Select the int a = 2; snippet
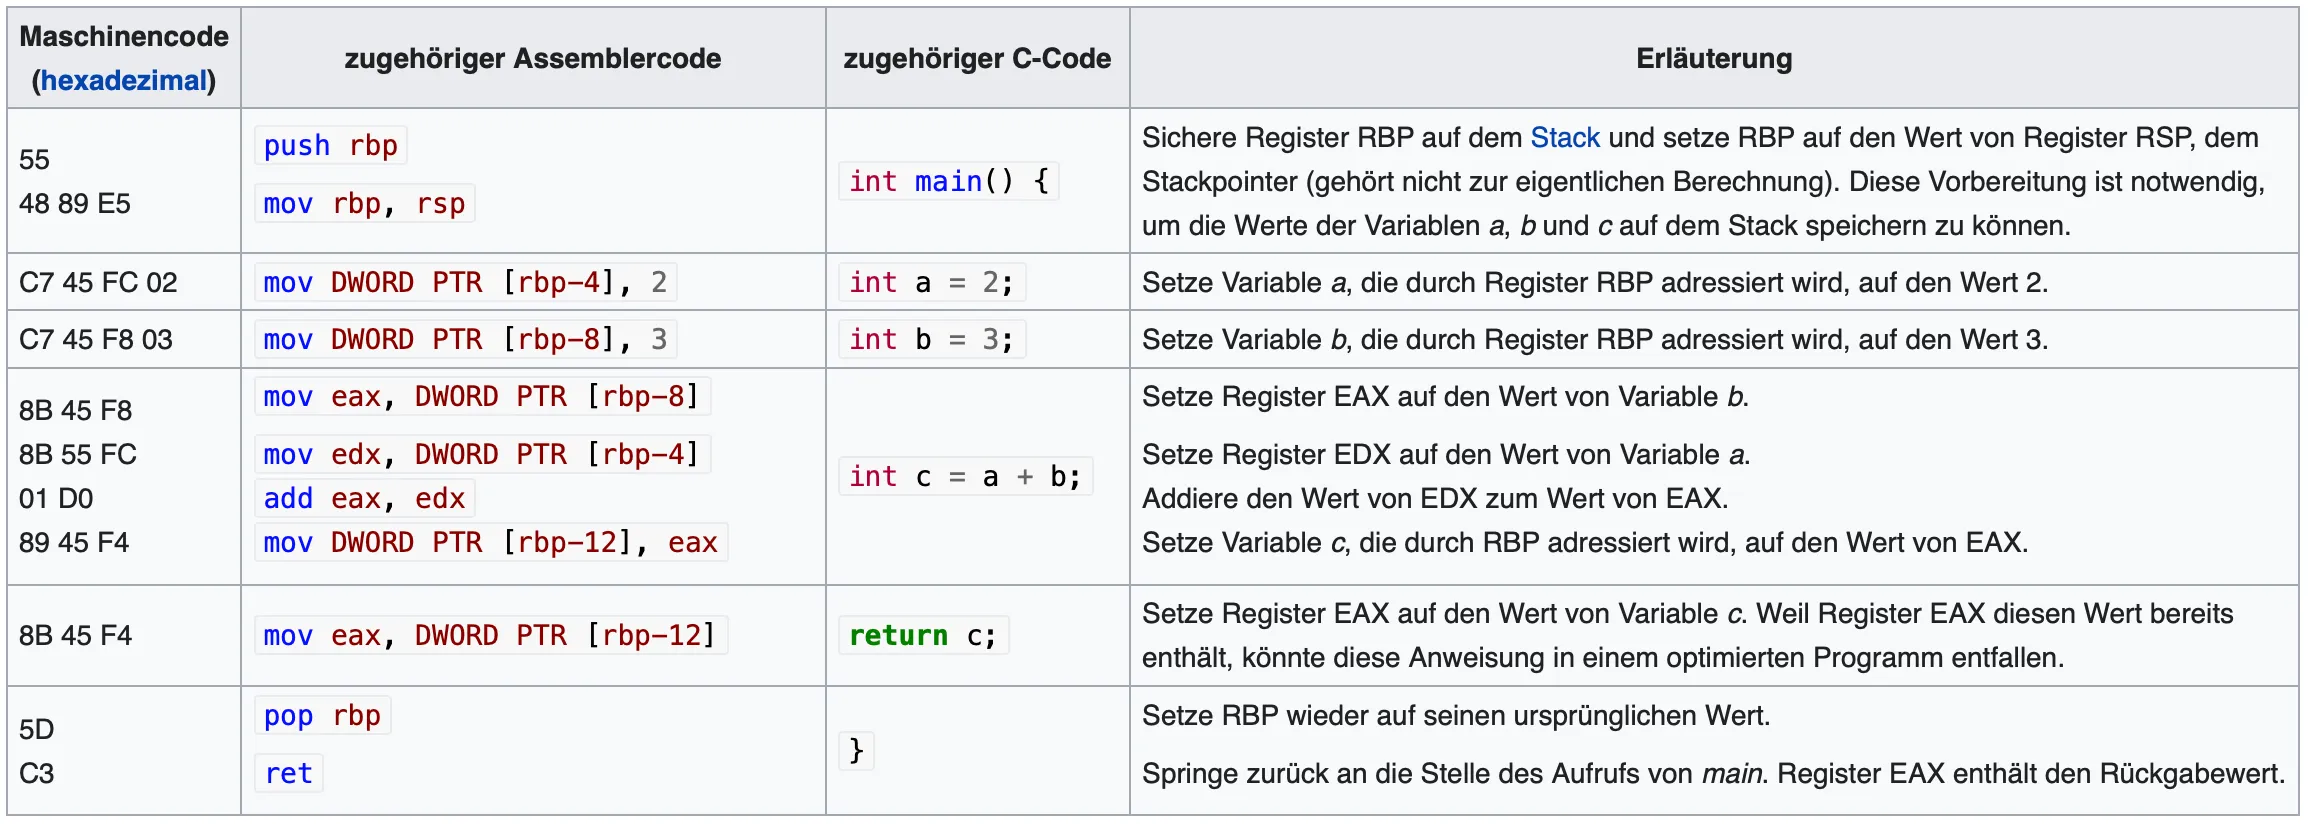 (x=931, y=283)
